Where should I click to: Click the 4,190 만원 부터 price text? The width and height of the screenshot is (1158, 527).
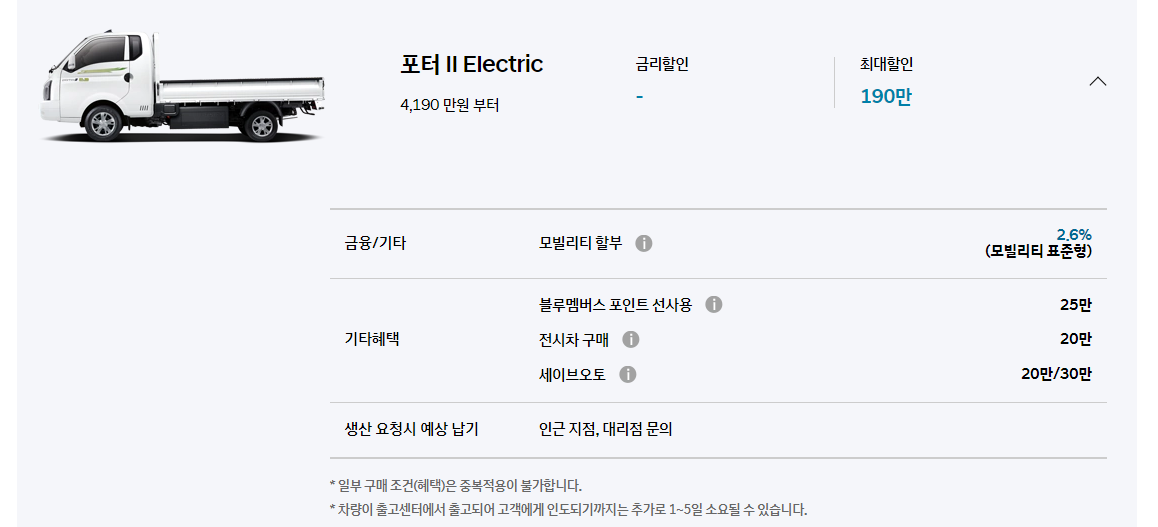pyautogui.click(x=450, y=106)
